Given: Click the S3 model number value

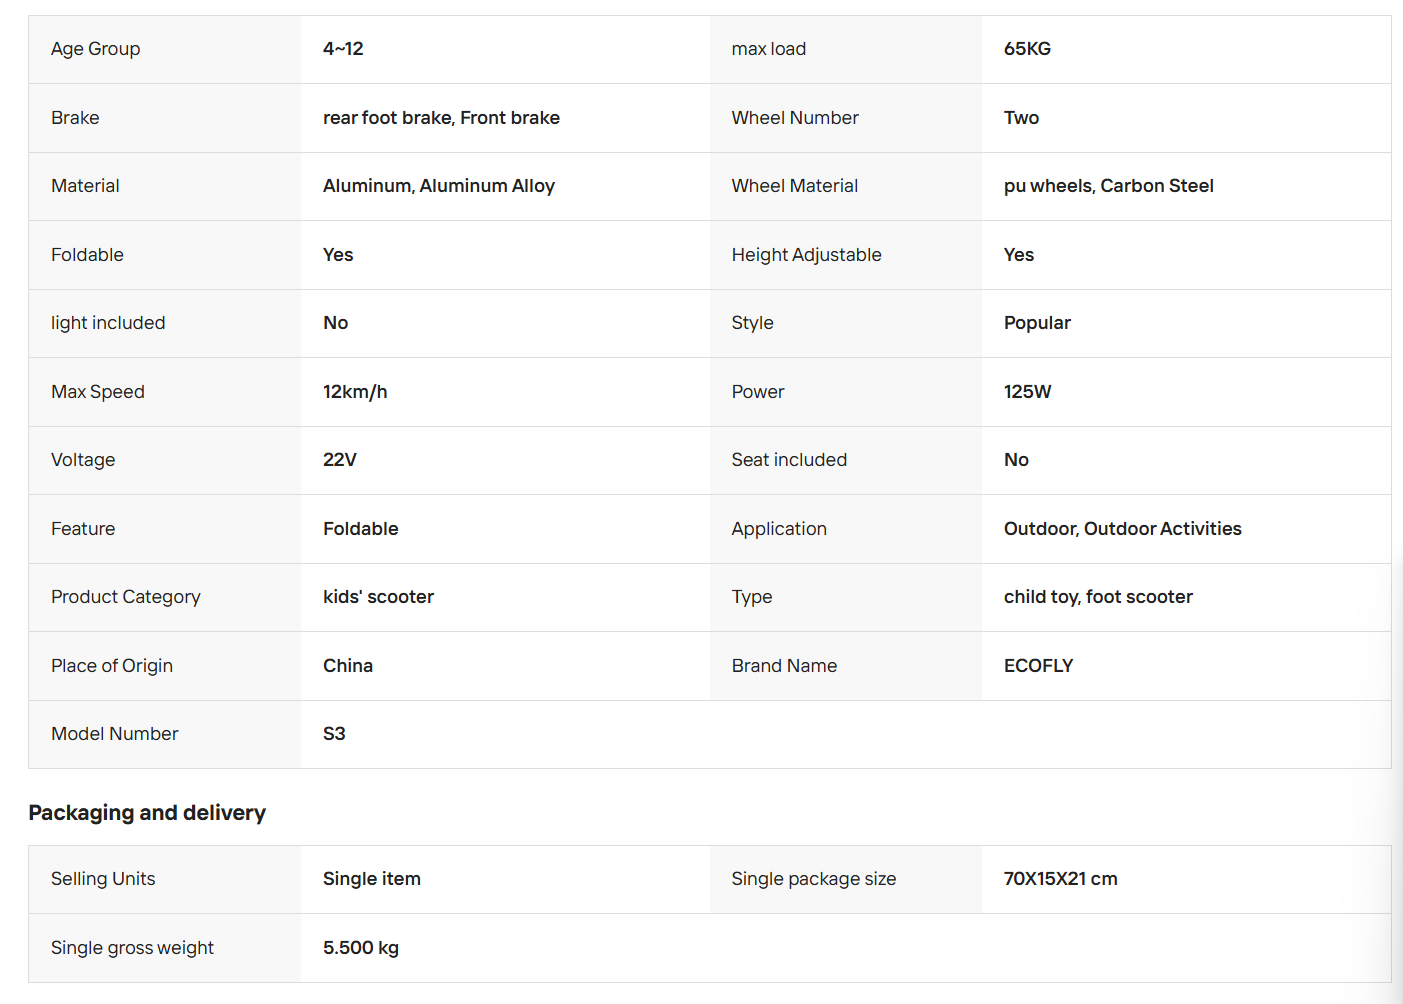Looking at the screenshot, I should click(334, 734).
